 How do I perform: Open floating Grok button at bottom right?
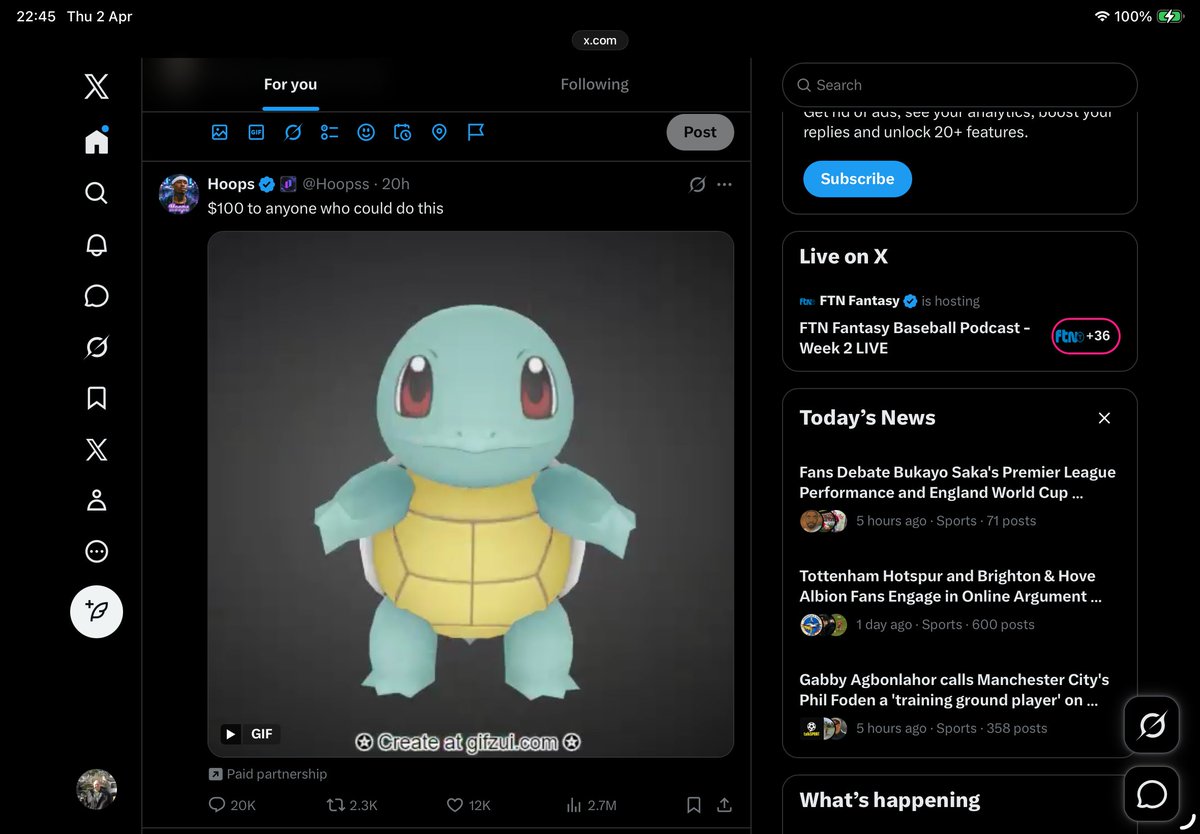point(1152,725)
